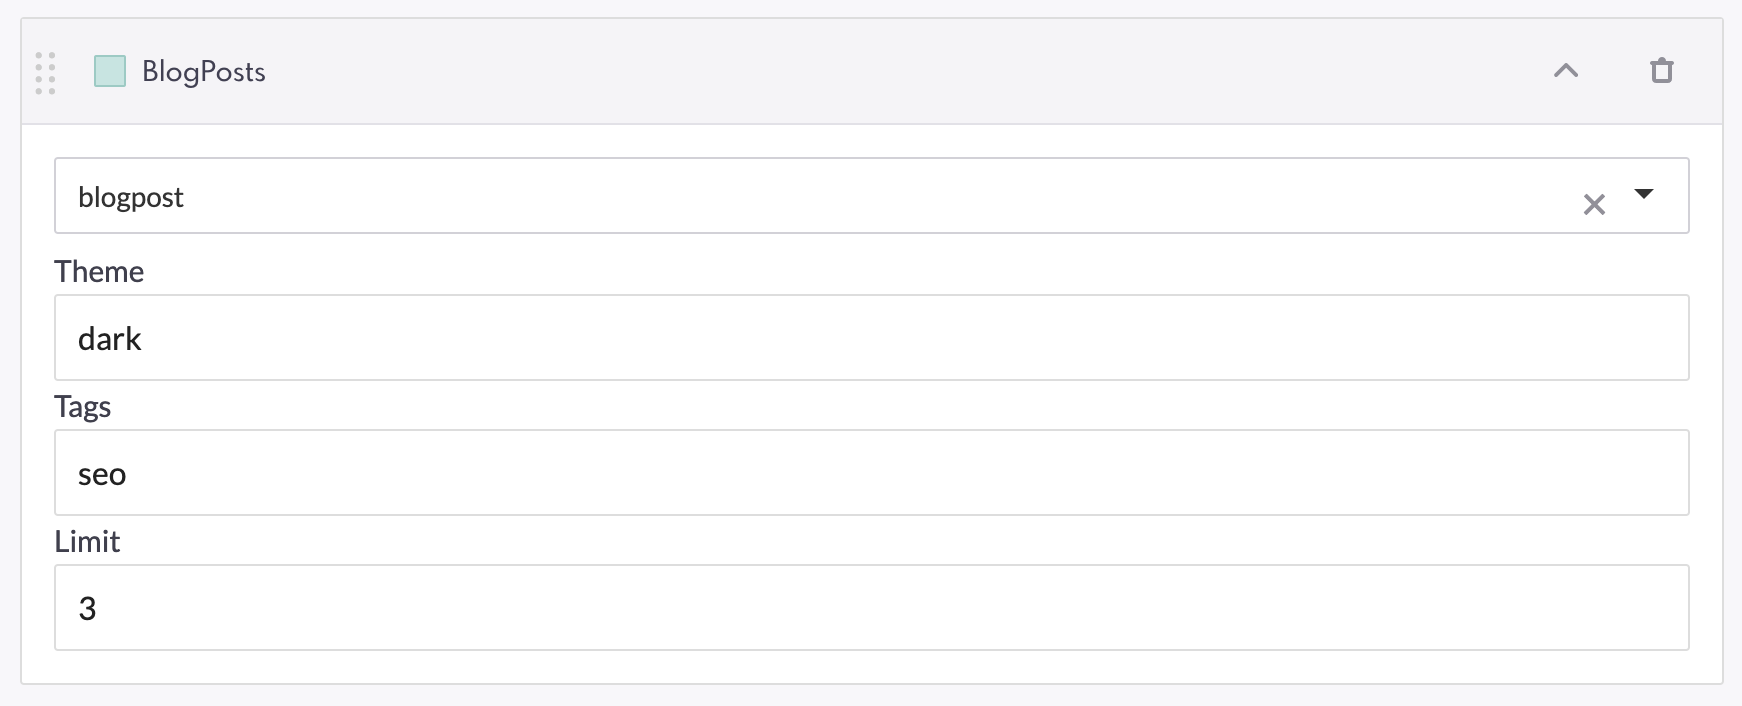
Task: Delete the BlogPosts block with trash icon
Action: click(x=1662, y=71)
